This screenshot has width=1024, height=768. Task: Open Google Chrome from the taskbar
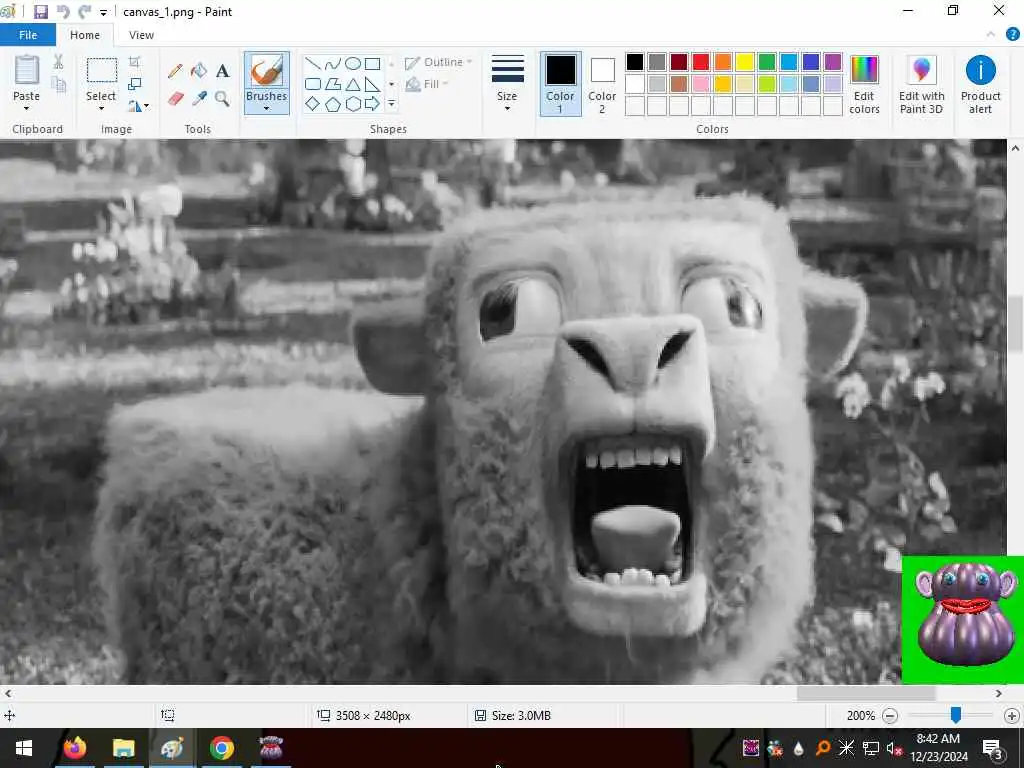point(222,748)
